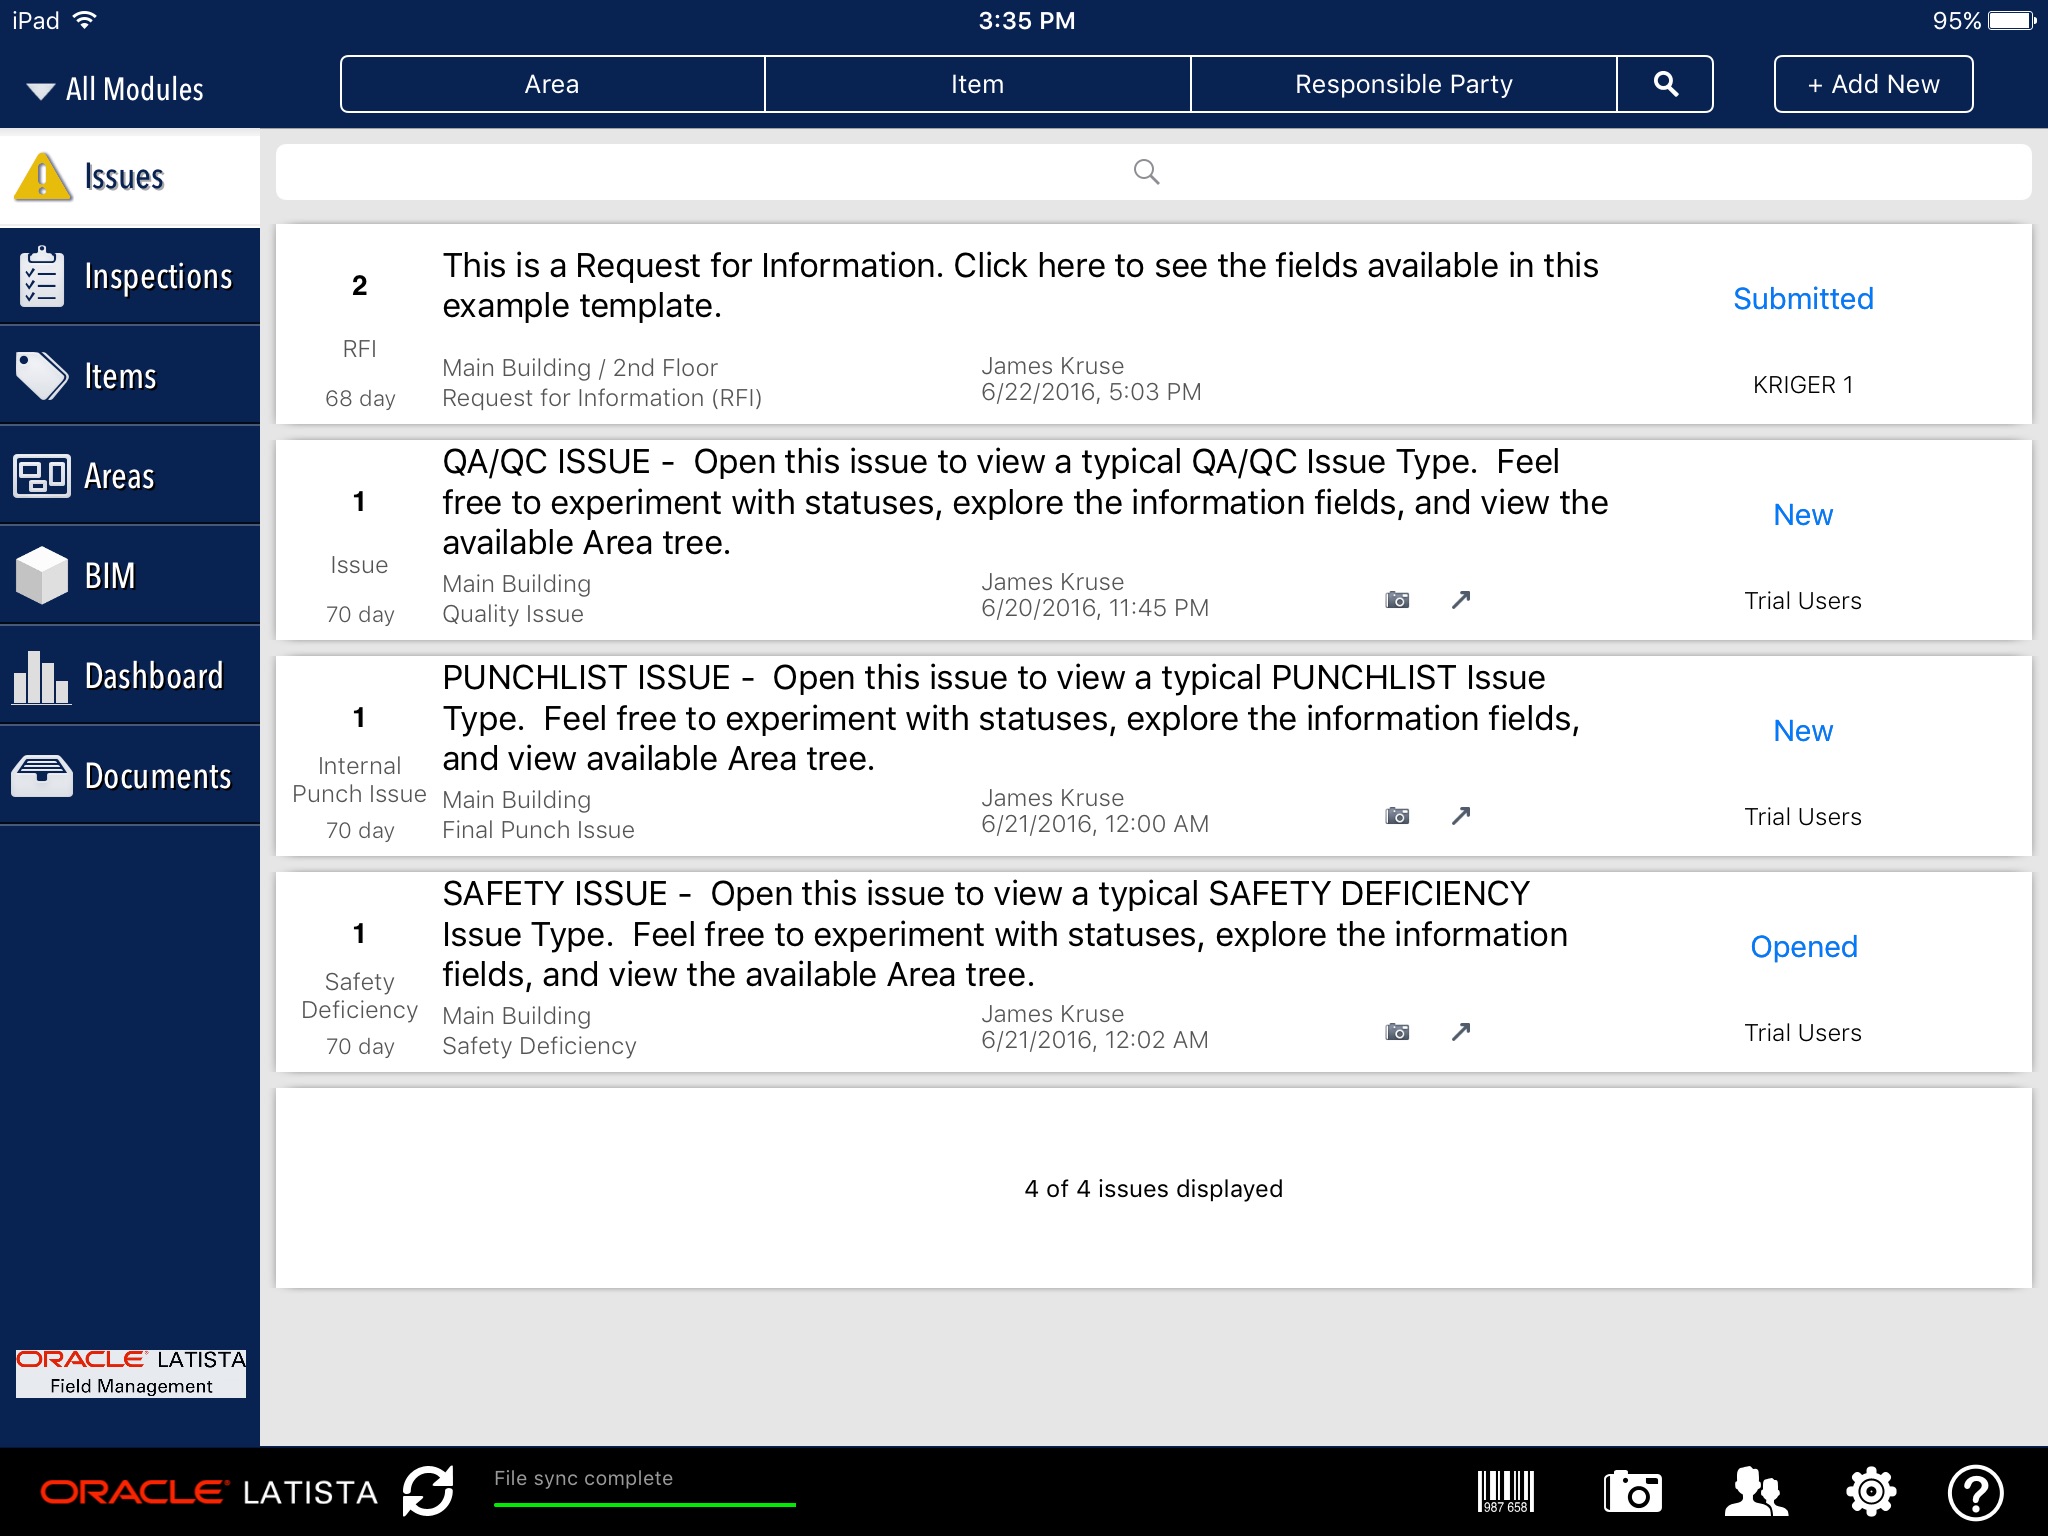Viewport: 2048px width, 1536px height.
Task: Tap arrow icon on Safety issue row
Action: tap(1461, 1031)
